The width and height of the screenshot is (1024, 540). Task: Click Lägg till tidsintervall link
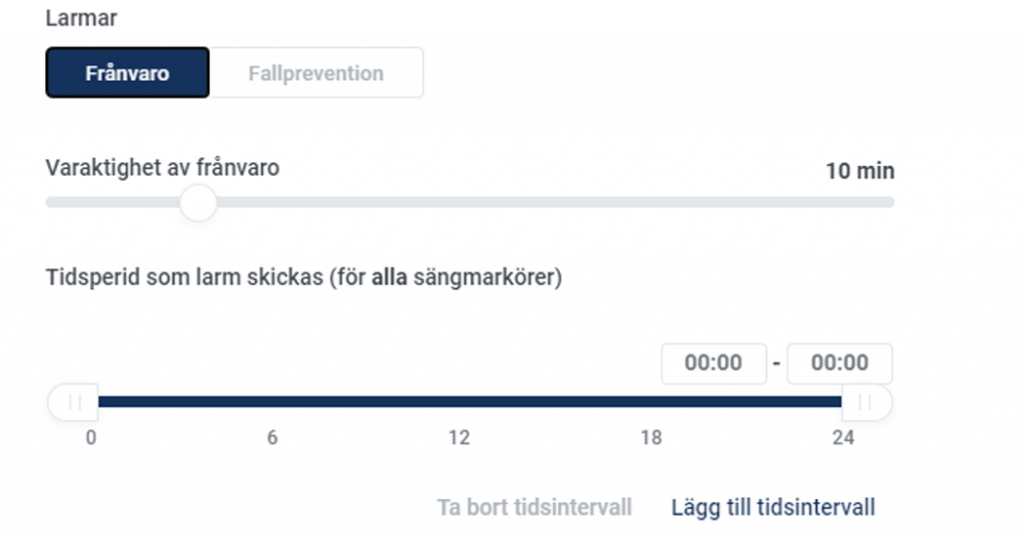pos(773,507)
